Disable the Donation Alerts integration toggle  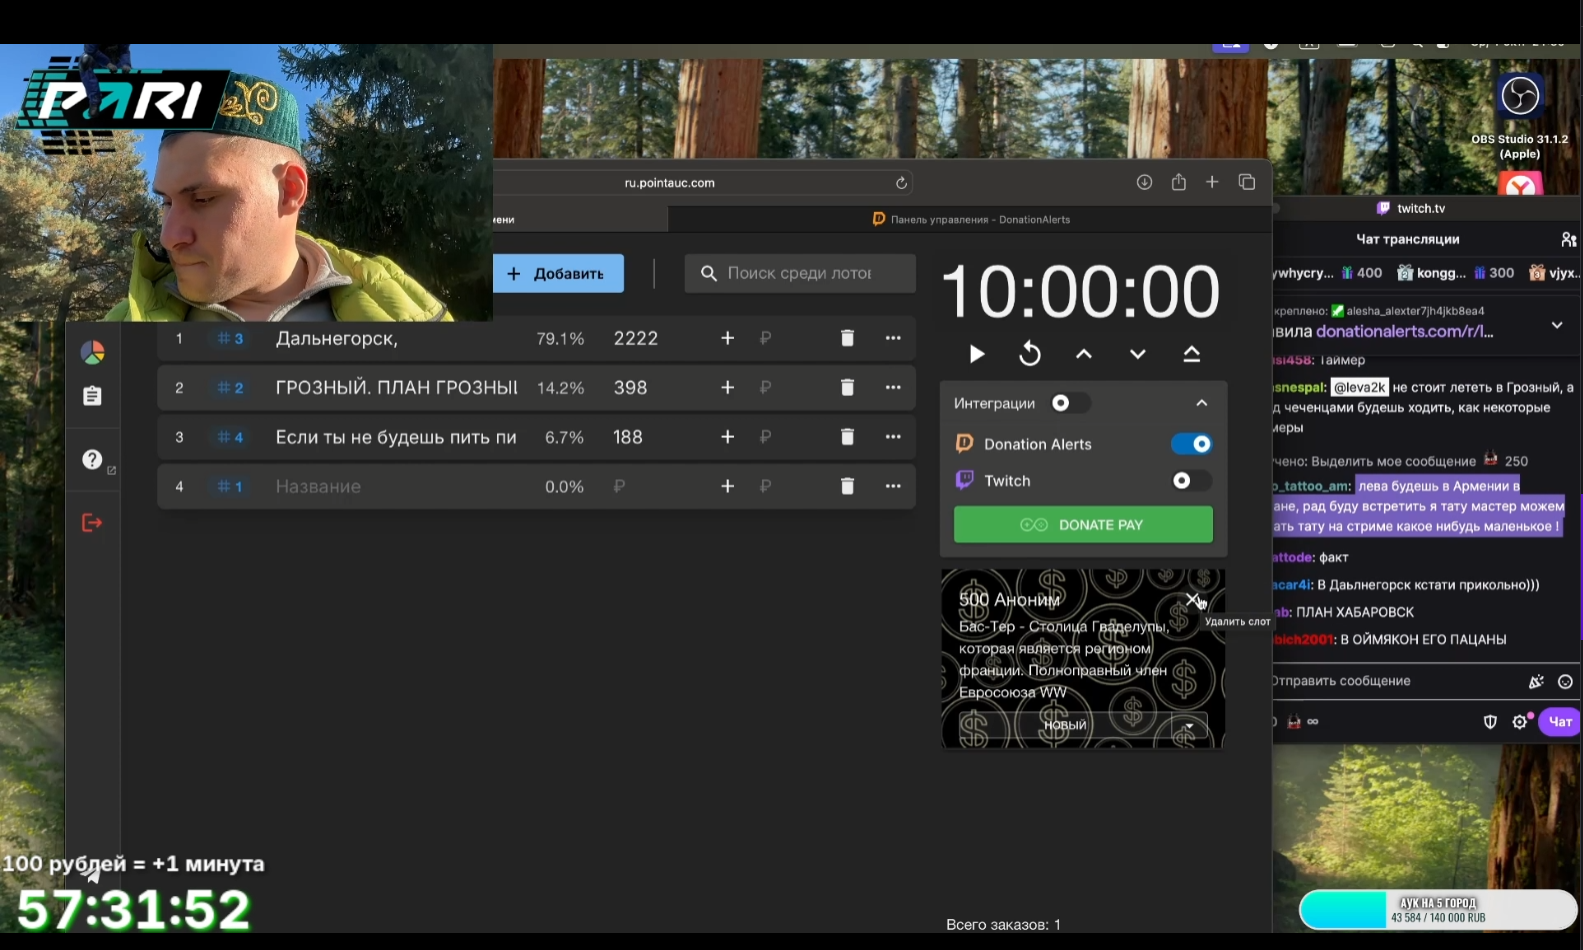click(x=1191, y=444)
